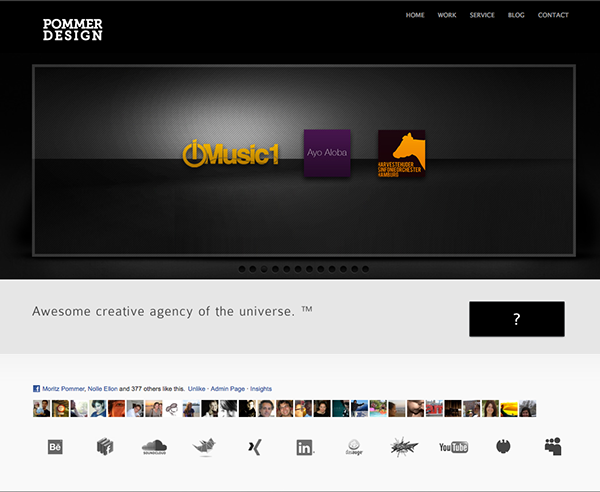600x492 pixels.
Task: Visit the dasauge icon
Action: pyautogui.click(x=354, y=447)
